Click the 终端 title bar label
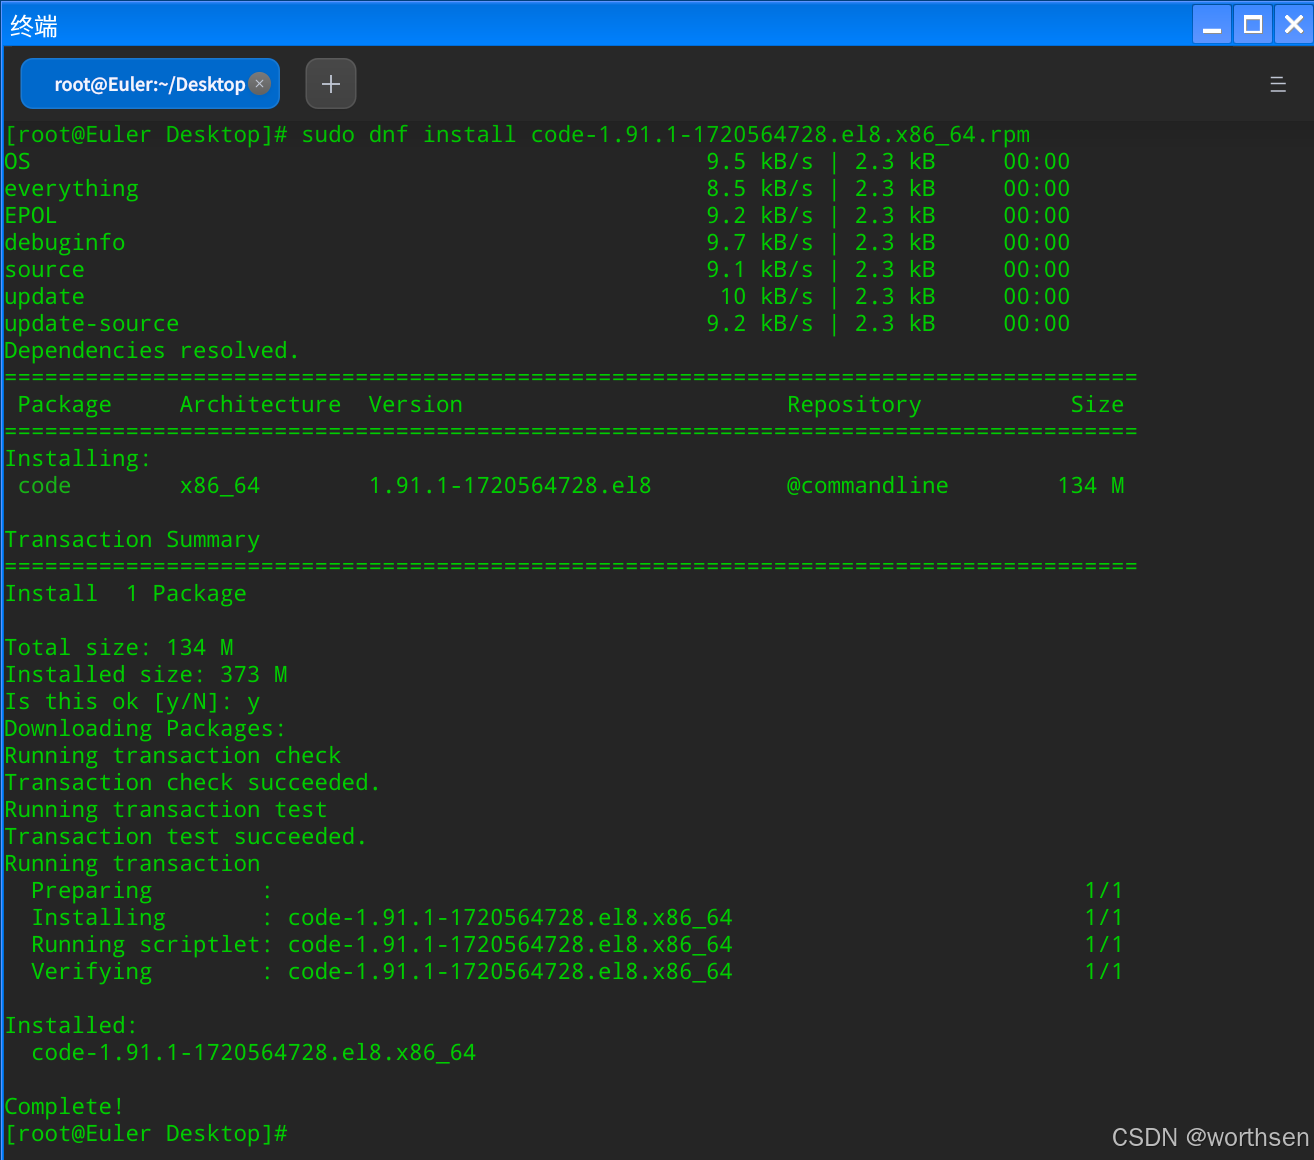 coord(33,24)
